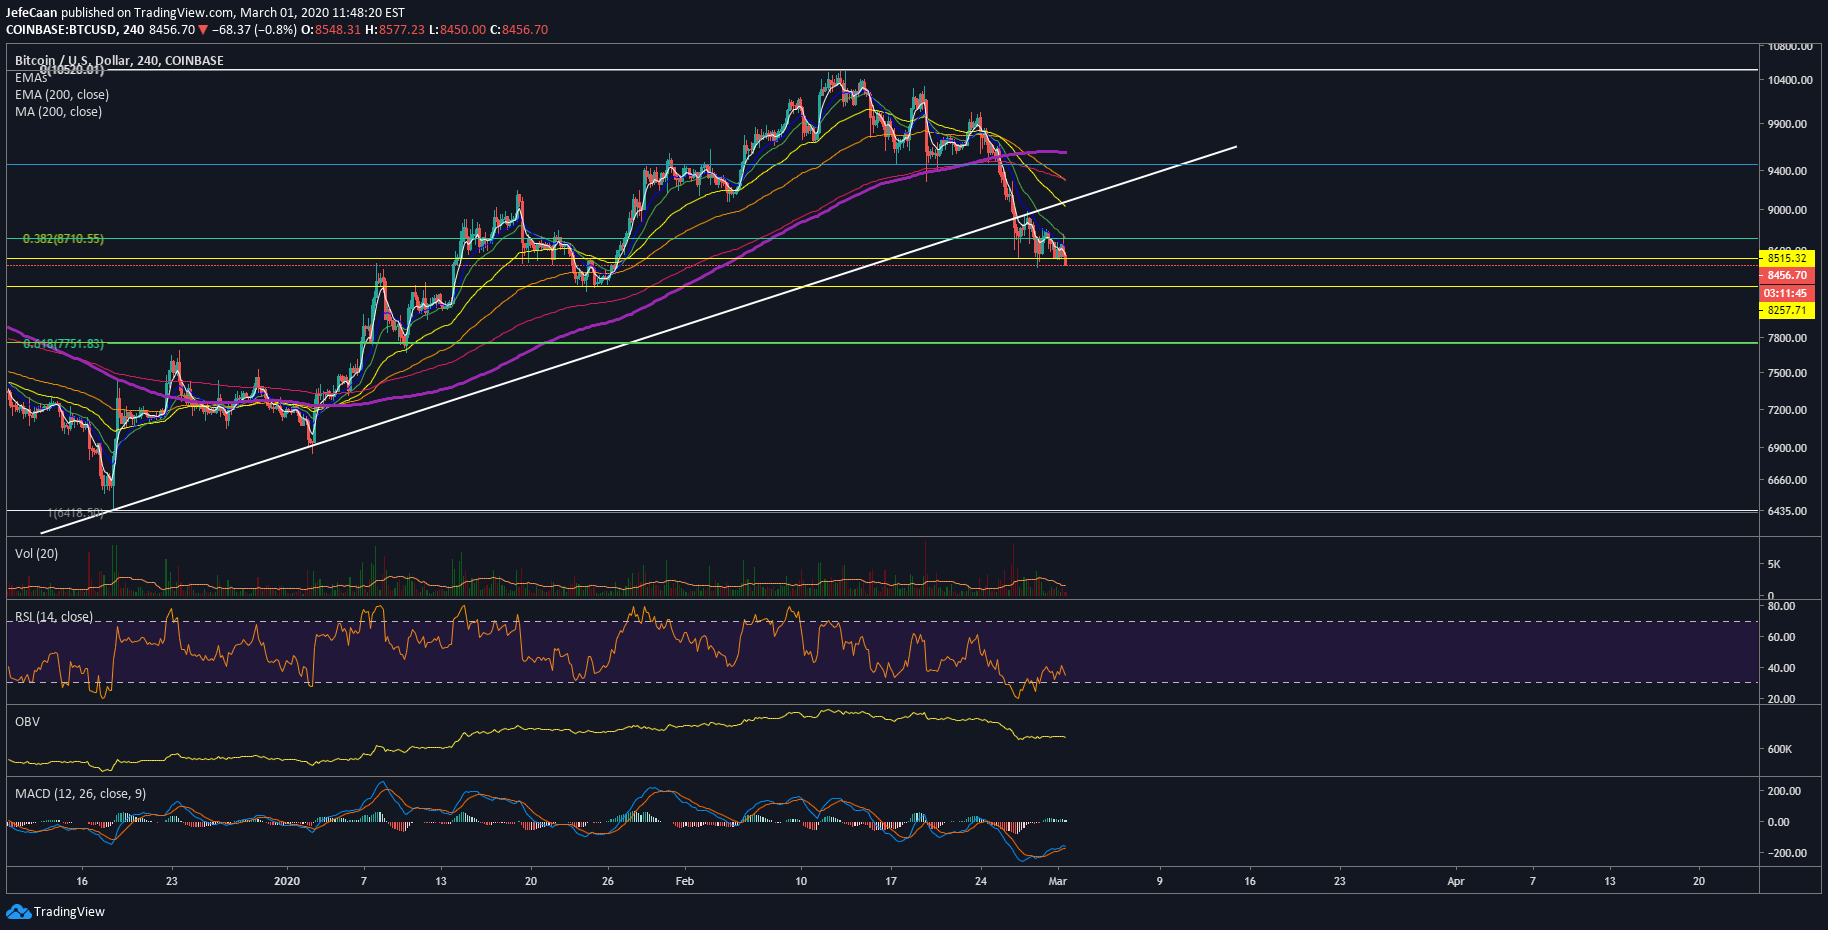Select the MA (200, close) indicator label

click(x=58, y=112)
